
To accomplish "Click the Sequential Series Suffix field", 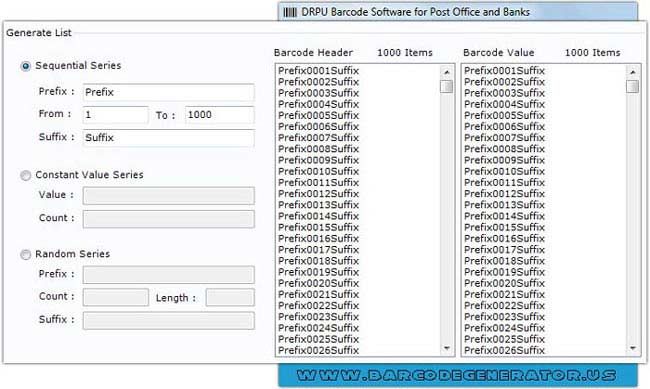I will [x=168, y=138].
